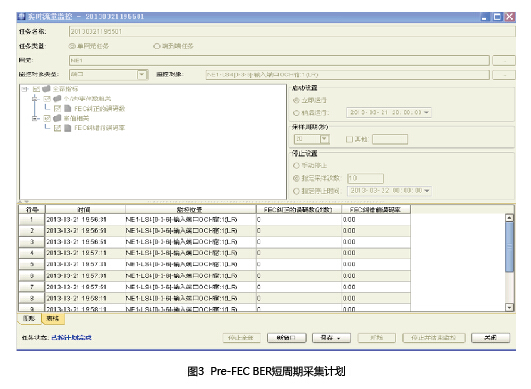Click the task name input field
Image resolution: width=531 pixels, height=389 pixels.
(x=292, y=31)
